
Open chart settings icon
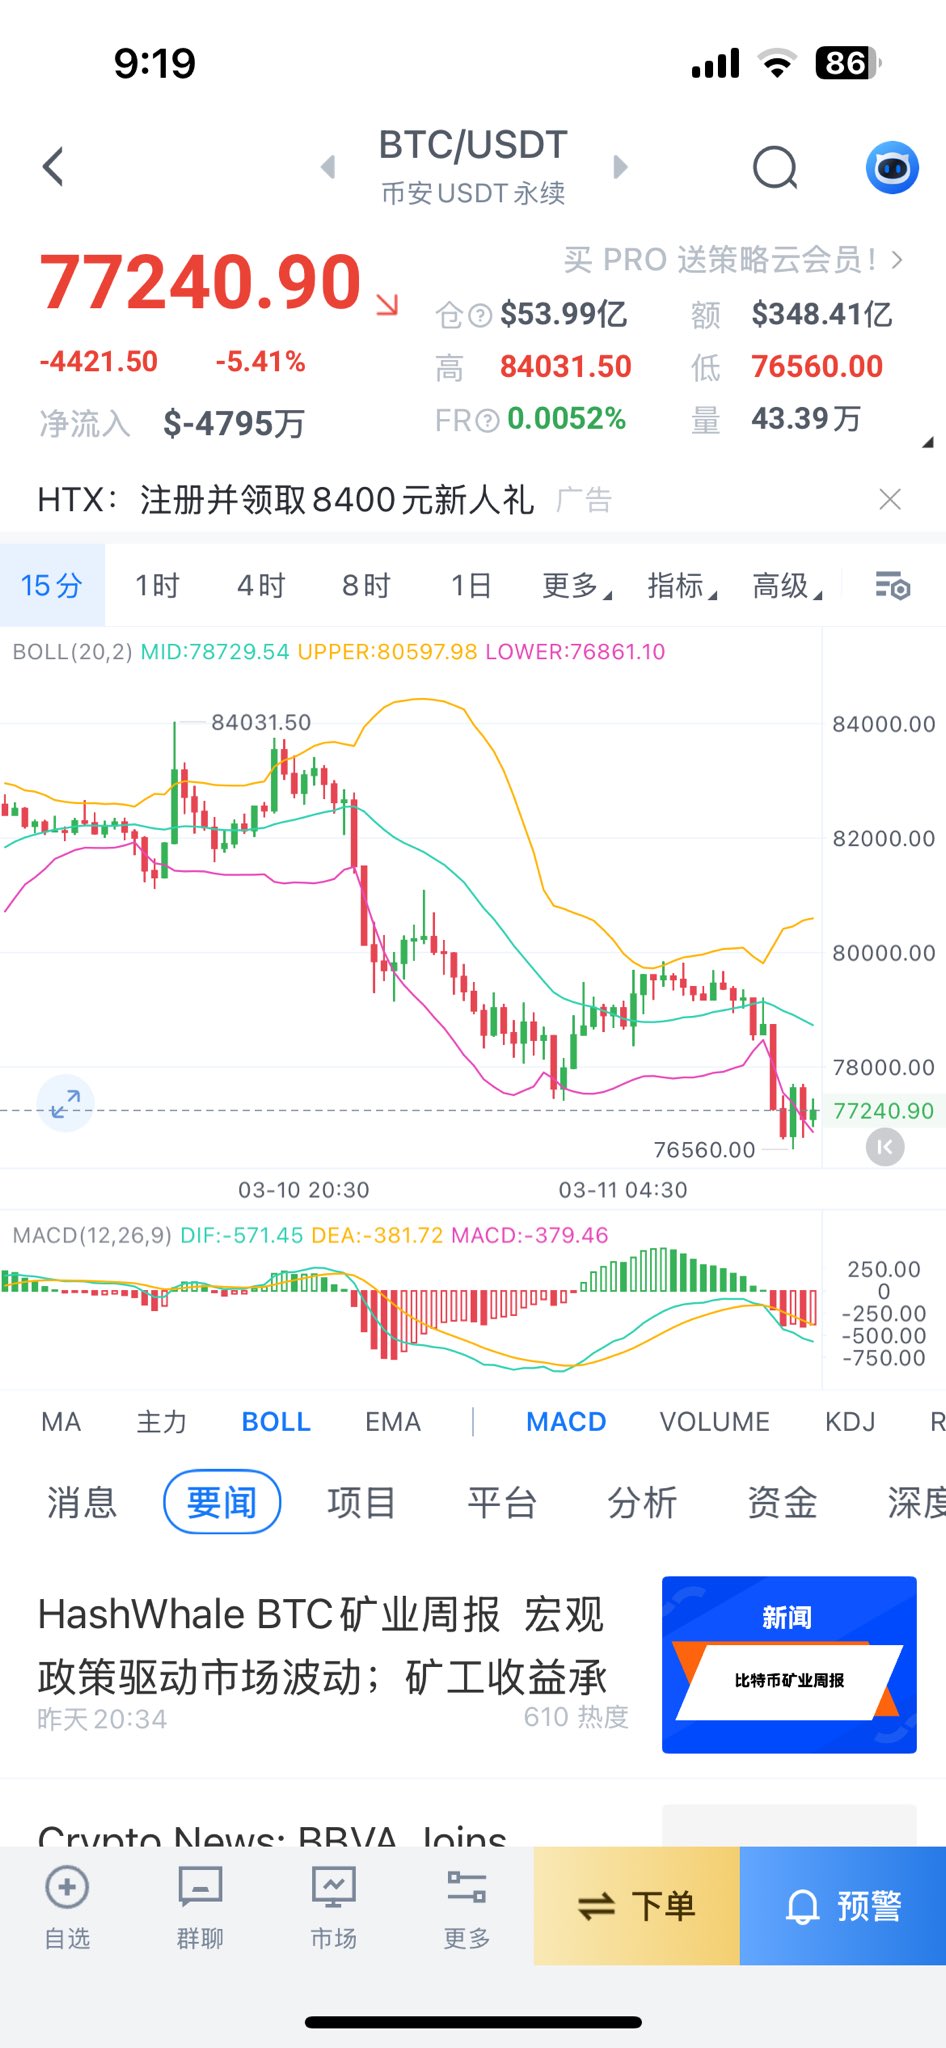click(892, 586)
